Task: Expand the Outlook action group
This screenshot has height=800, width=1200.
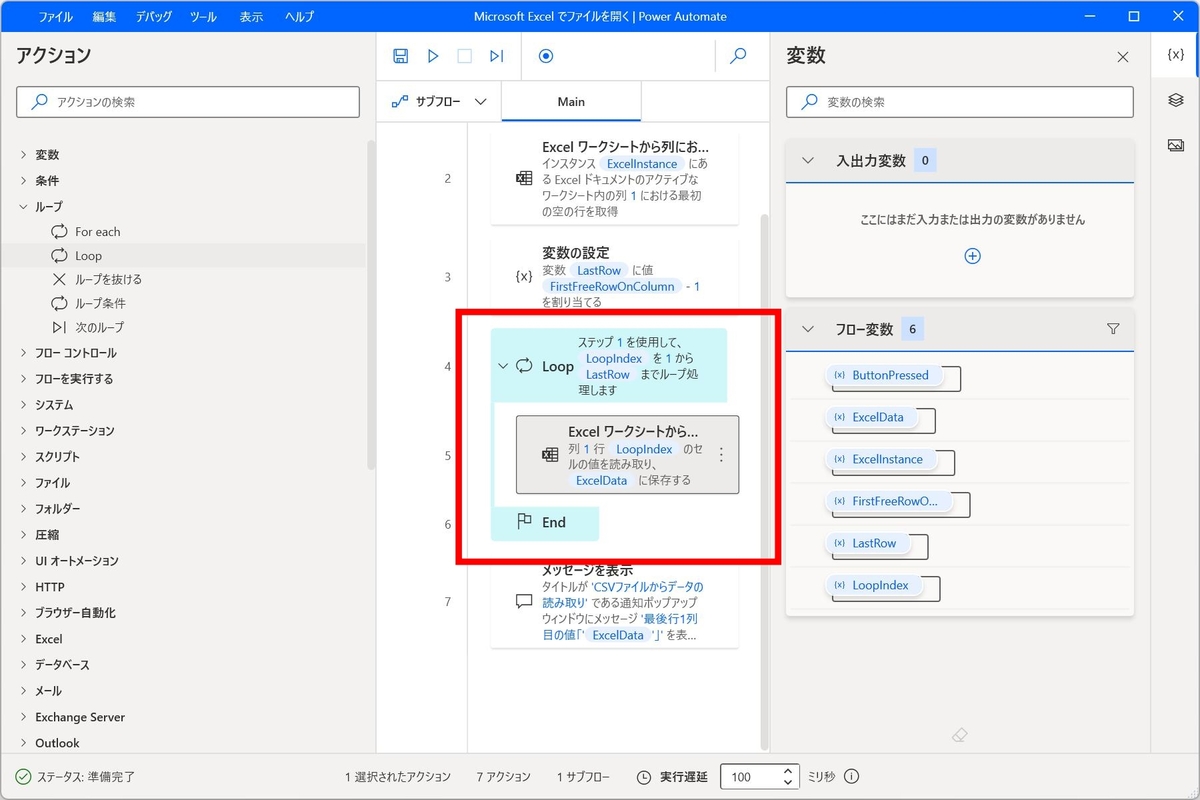Action: tap(24, 743)
